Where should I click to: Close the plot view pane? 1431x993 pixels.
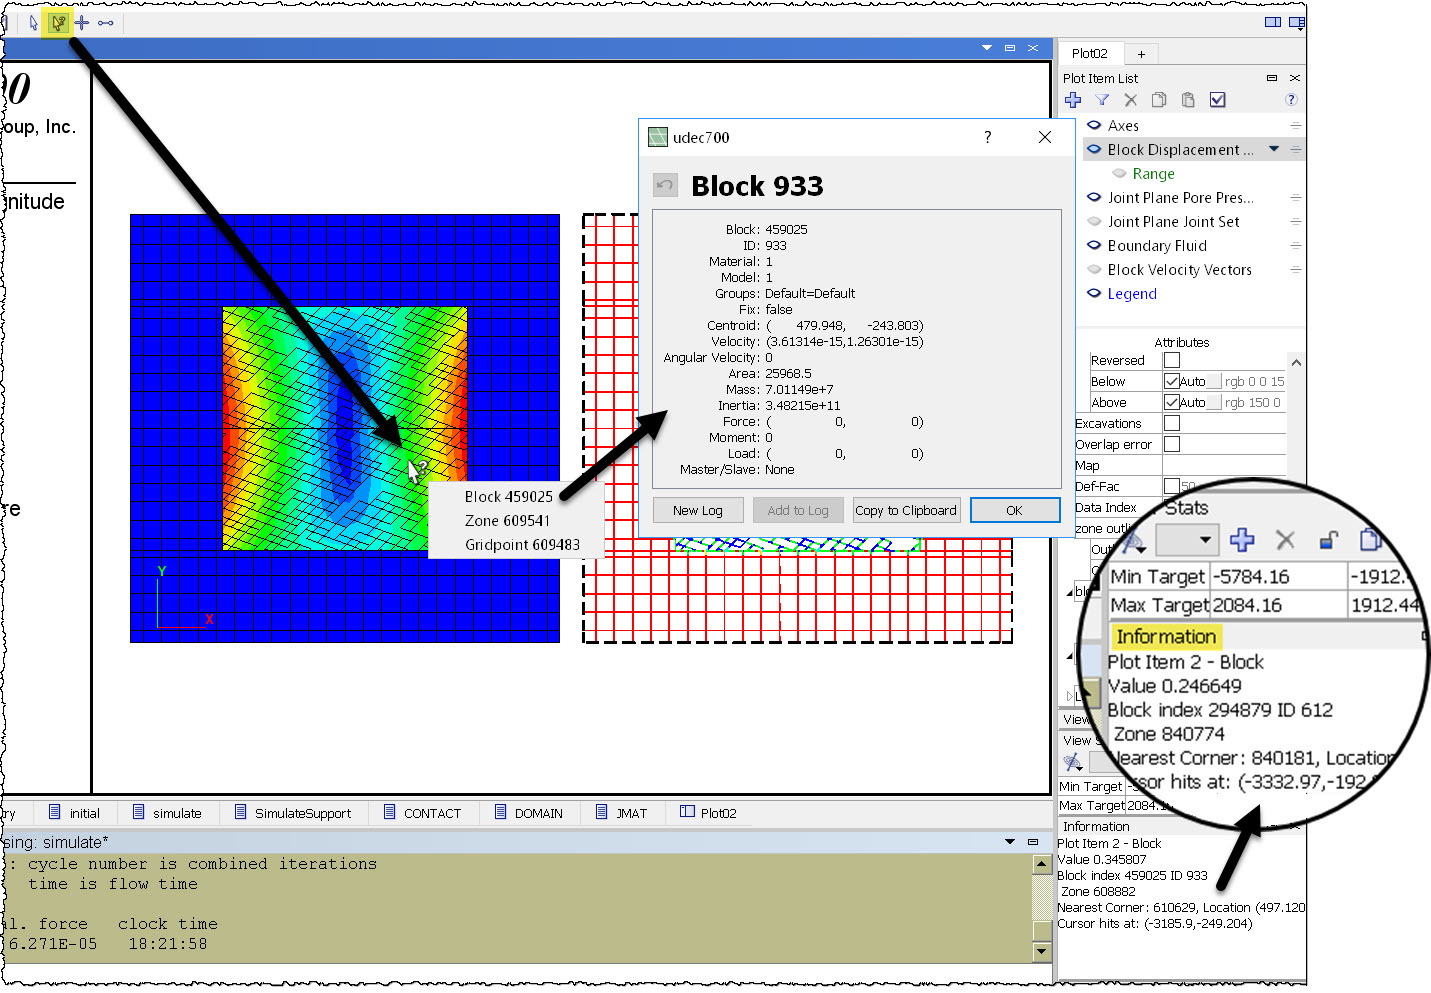[1033, 48]
